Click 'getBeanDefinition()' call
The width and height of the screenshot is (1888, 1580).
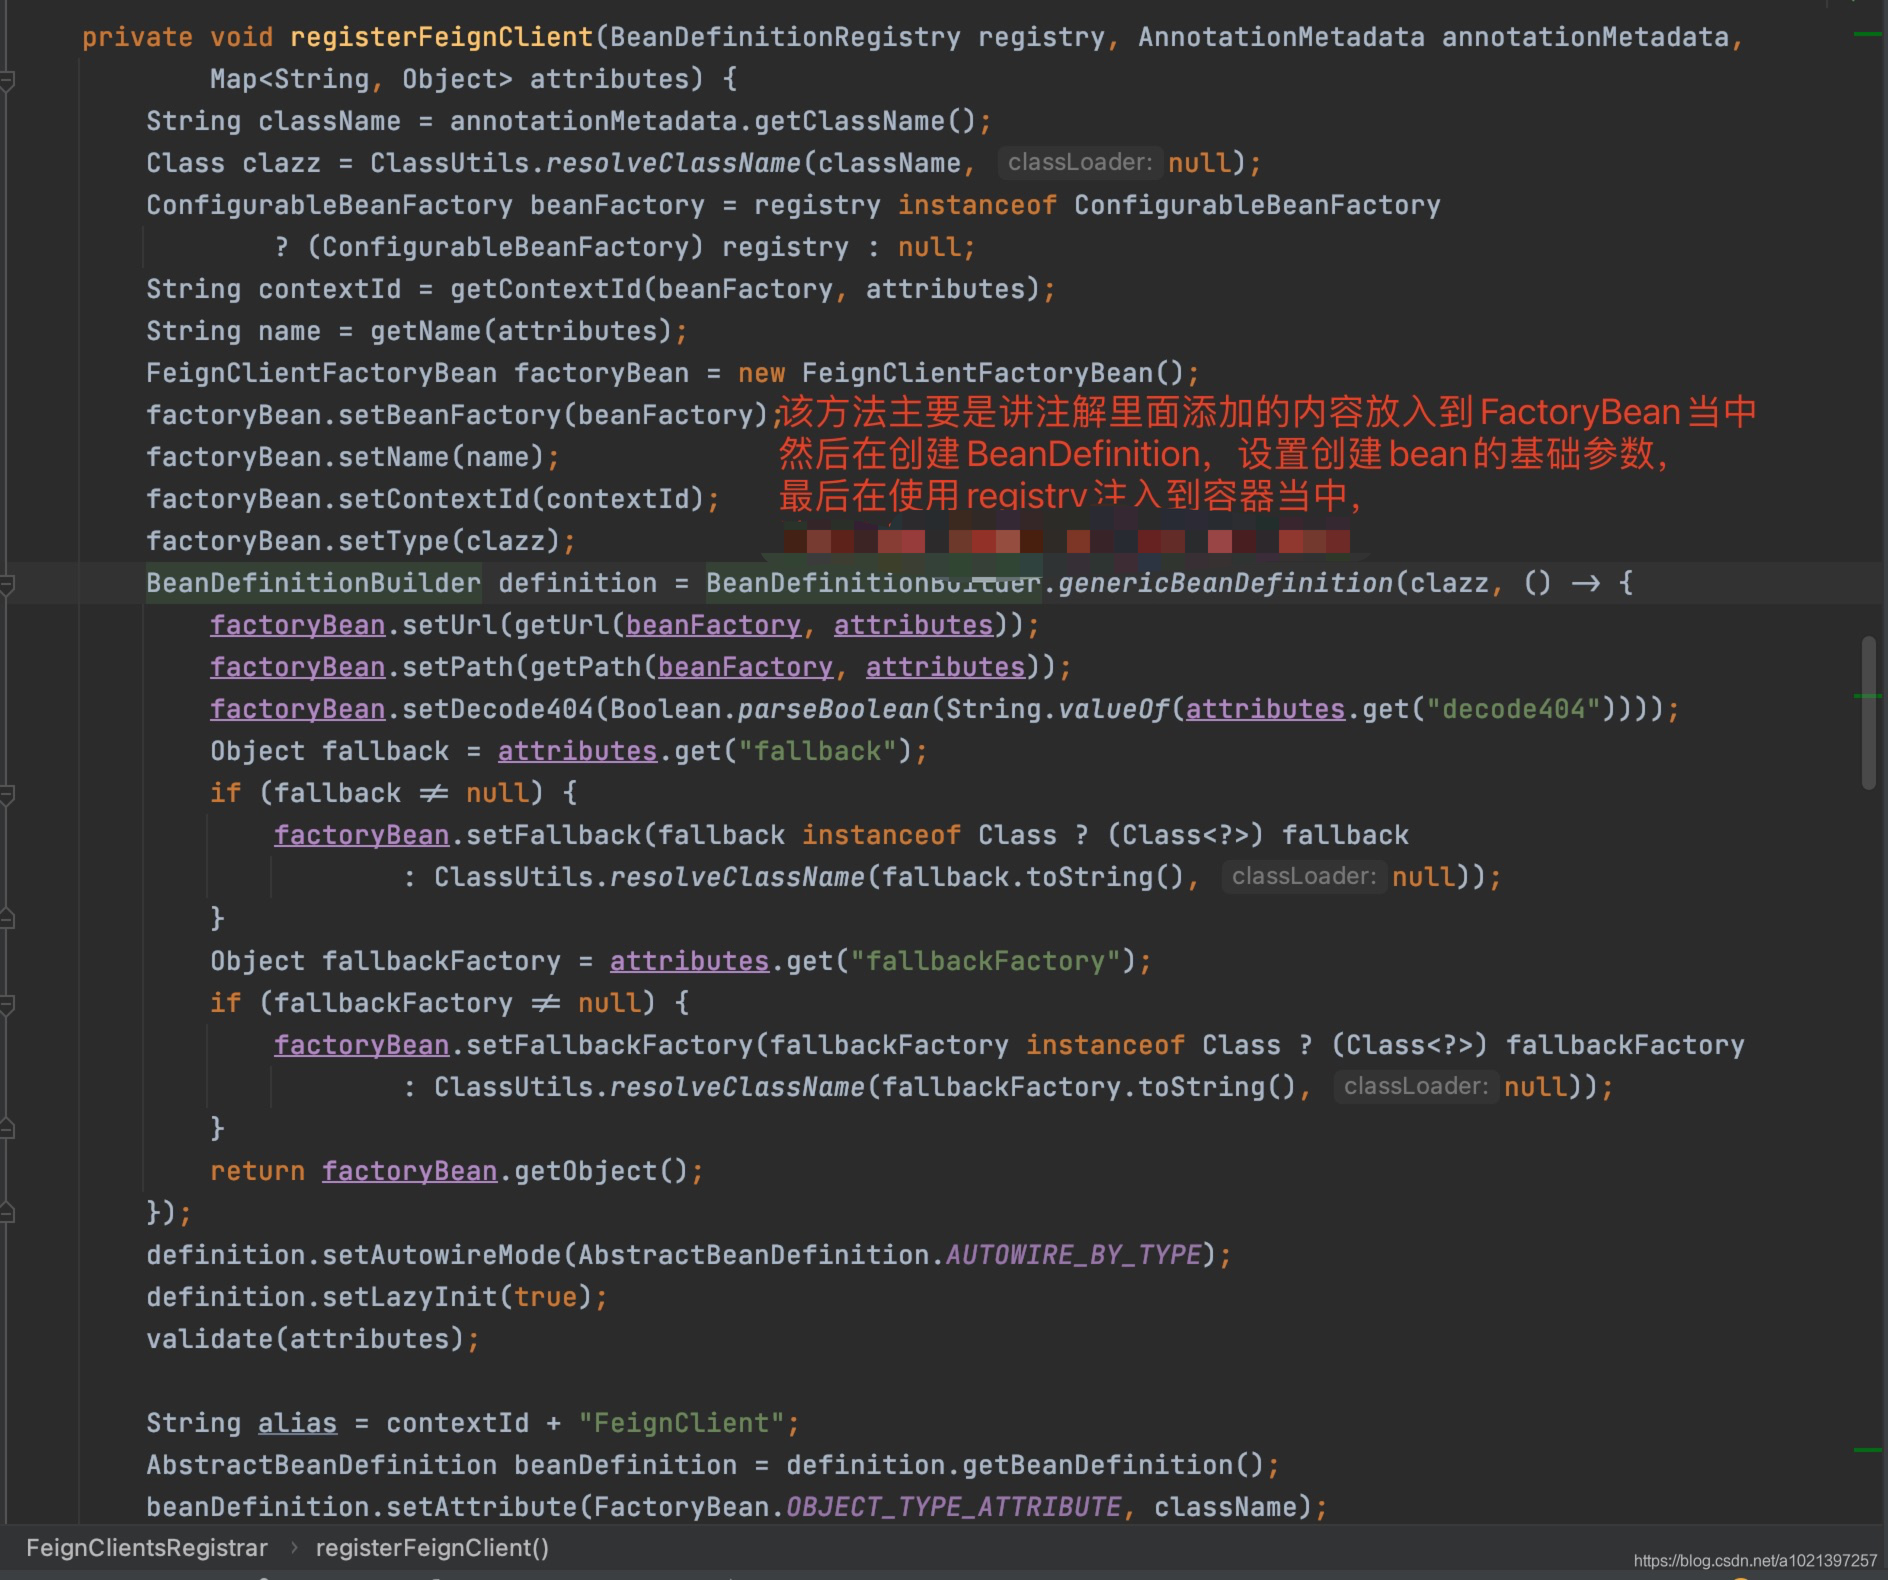[x=1113, y=1465]
